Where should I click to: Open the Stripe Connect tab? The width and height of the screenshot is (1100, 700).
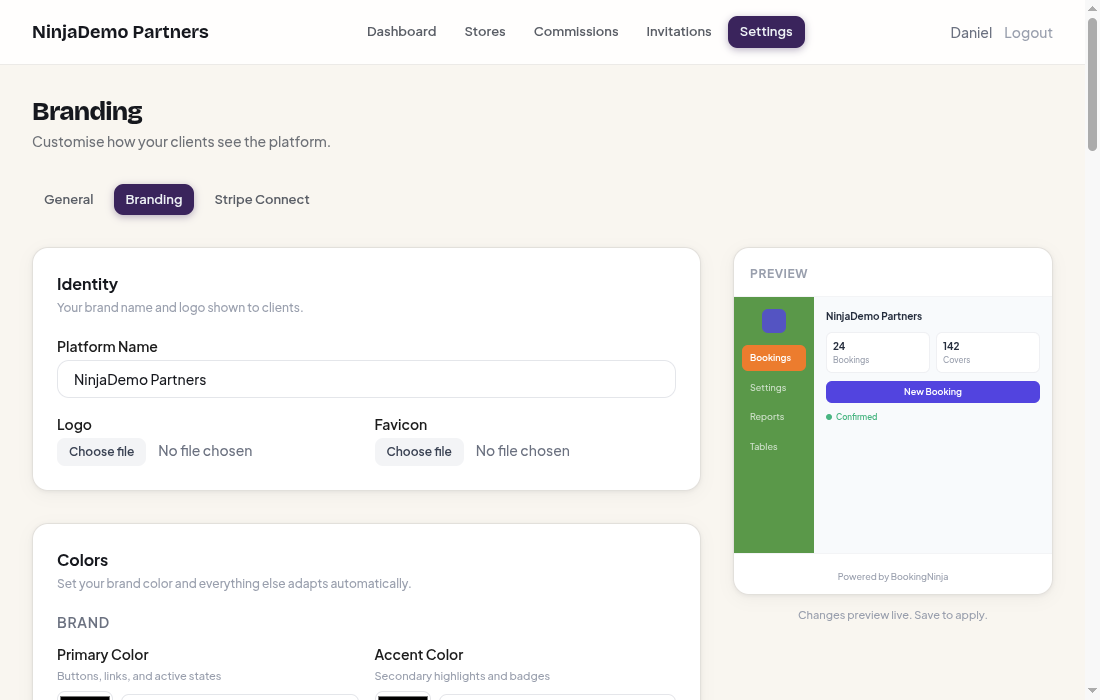point(262,199)
